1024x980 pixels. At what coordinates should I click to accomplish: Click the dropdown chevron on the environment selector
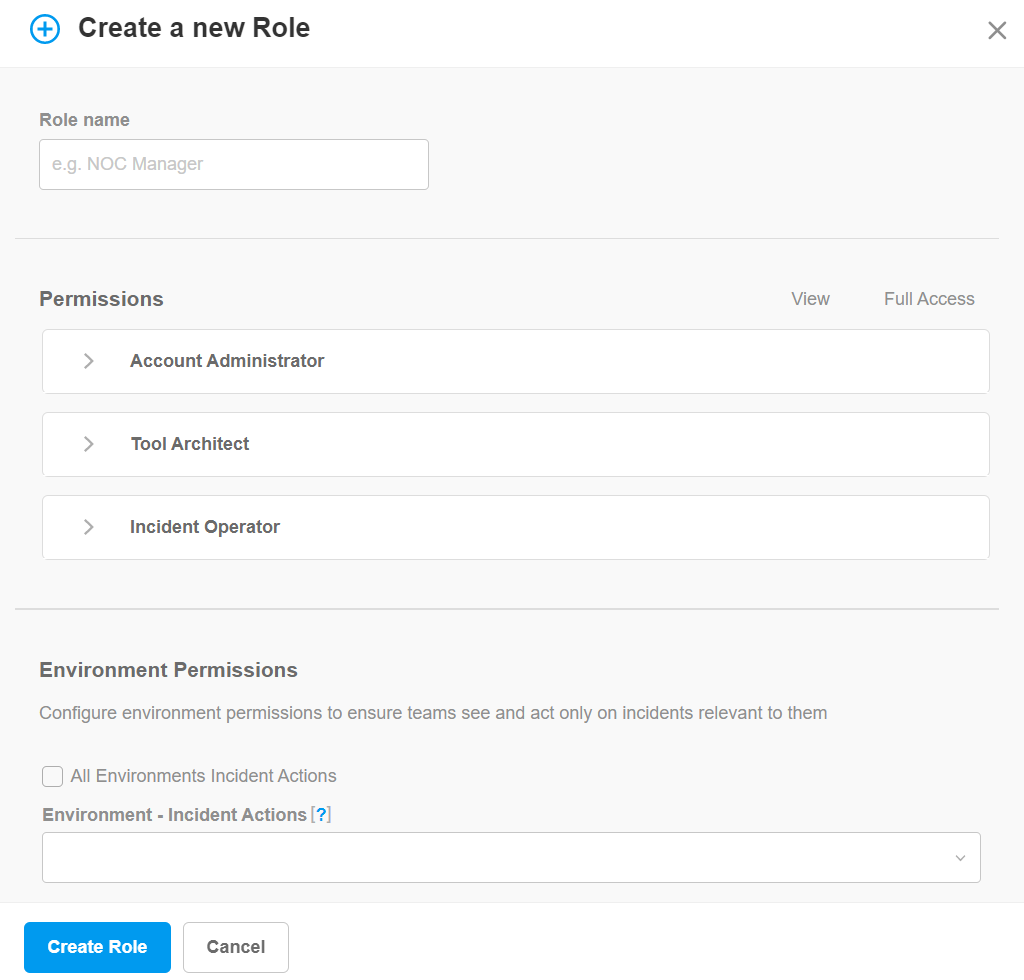click(x=959, y=857)
